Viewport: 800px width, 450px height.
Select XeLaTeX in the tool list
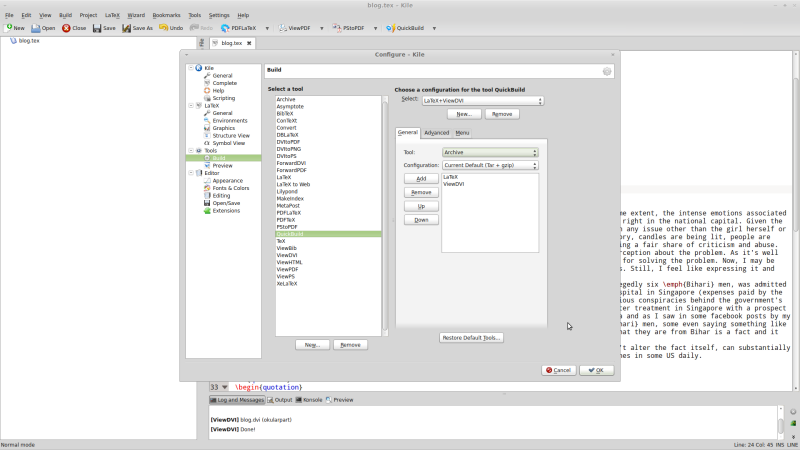[328, 284]
